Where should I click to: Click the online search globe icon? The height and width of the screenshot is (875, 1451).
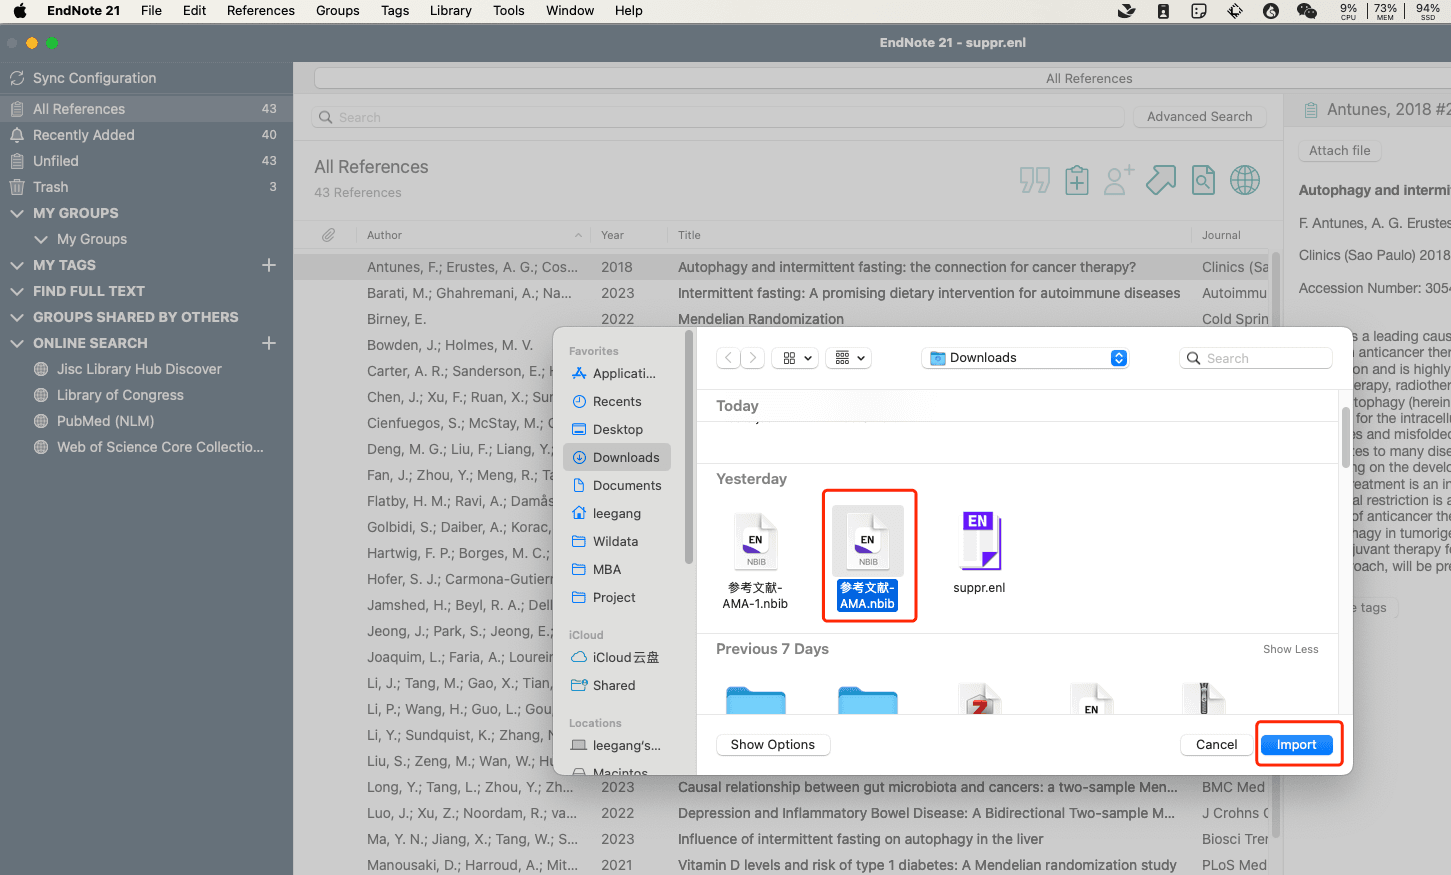pyautogui.click(x=1245, y=180)
